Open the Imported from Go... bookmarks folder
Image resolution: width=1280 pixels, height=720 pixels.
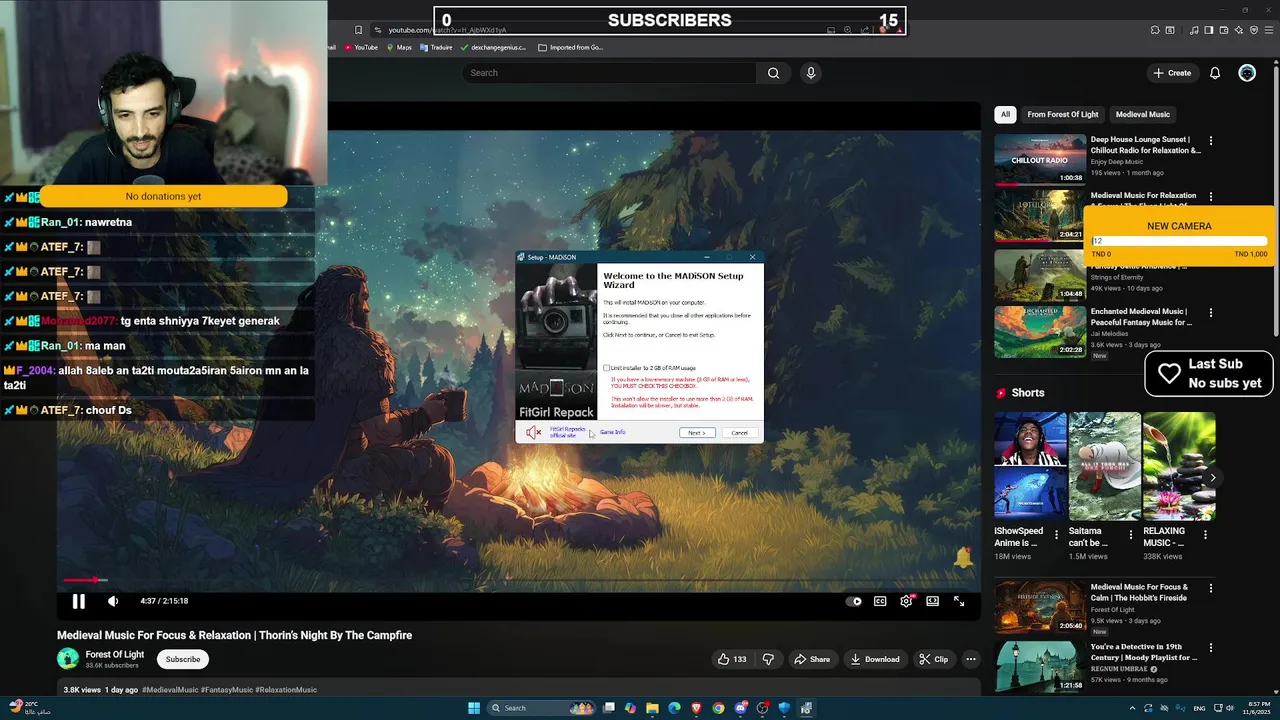pyautogui.click(x=570, y=47)
